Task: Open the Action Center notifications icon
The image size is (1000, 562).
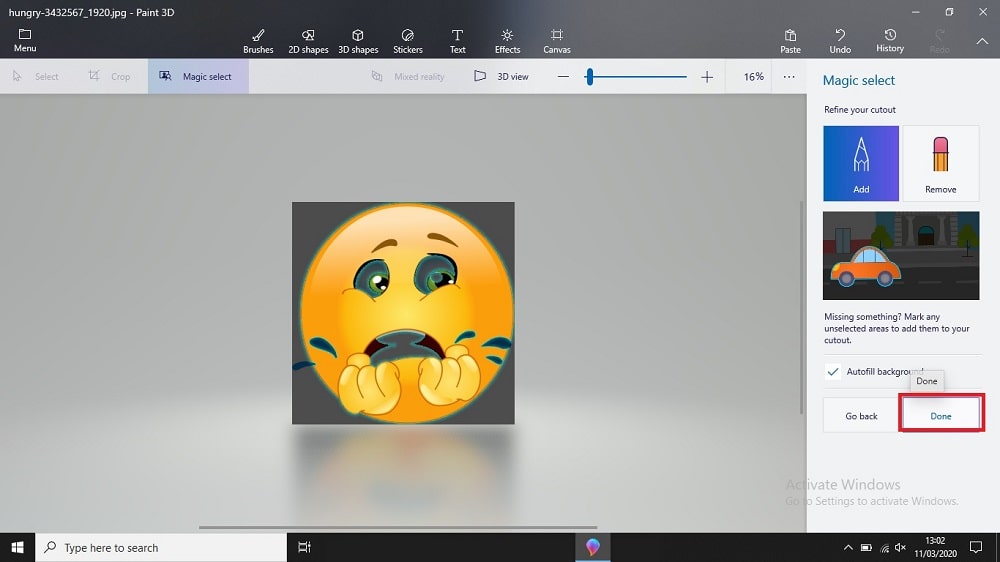Action: [x=976, y=547]
